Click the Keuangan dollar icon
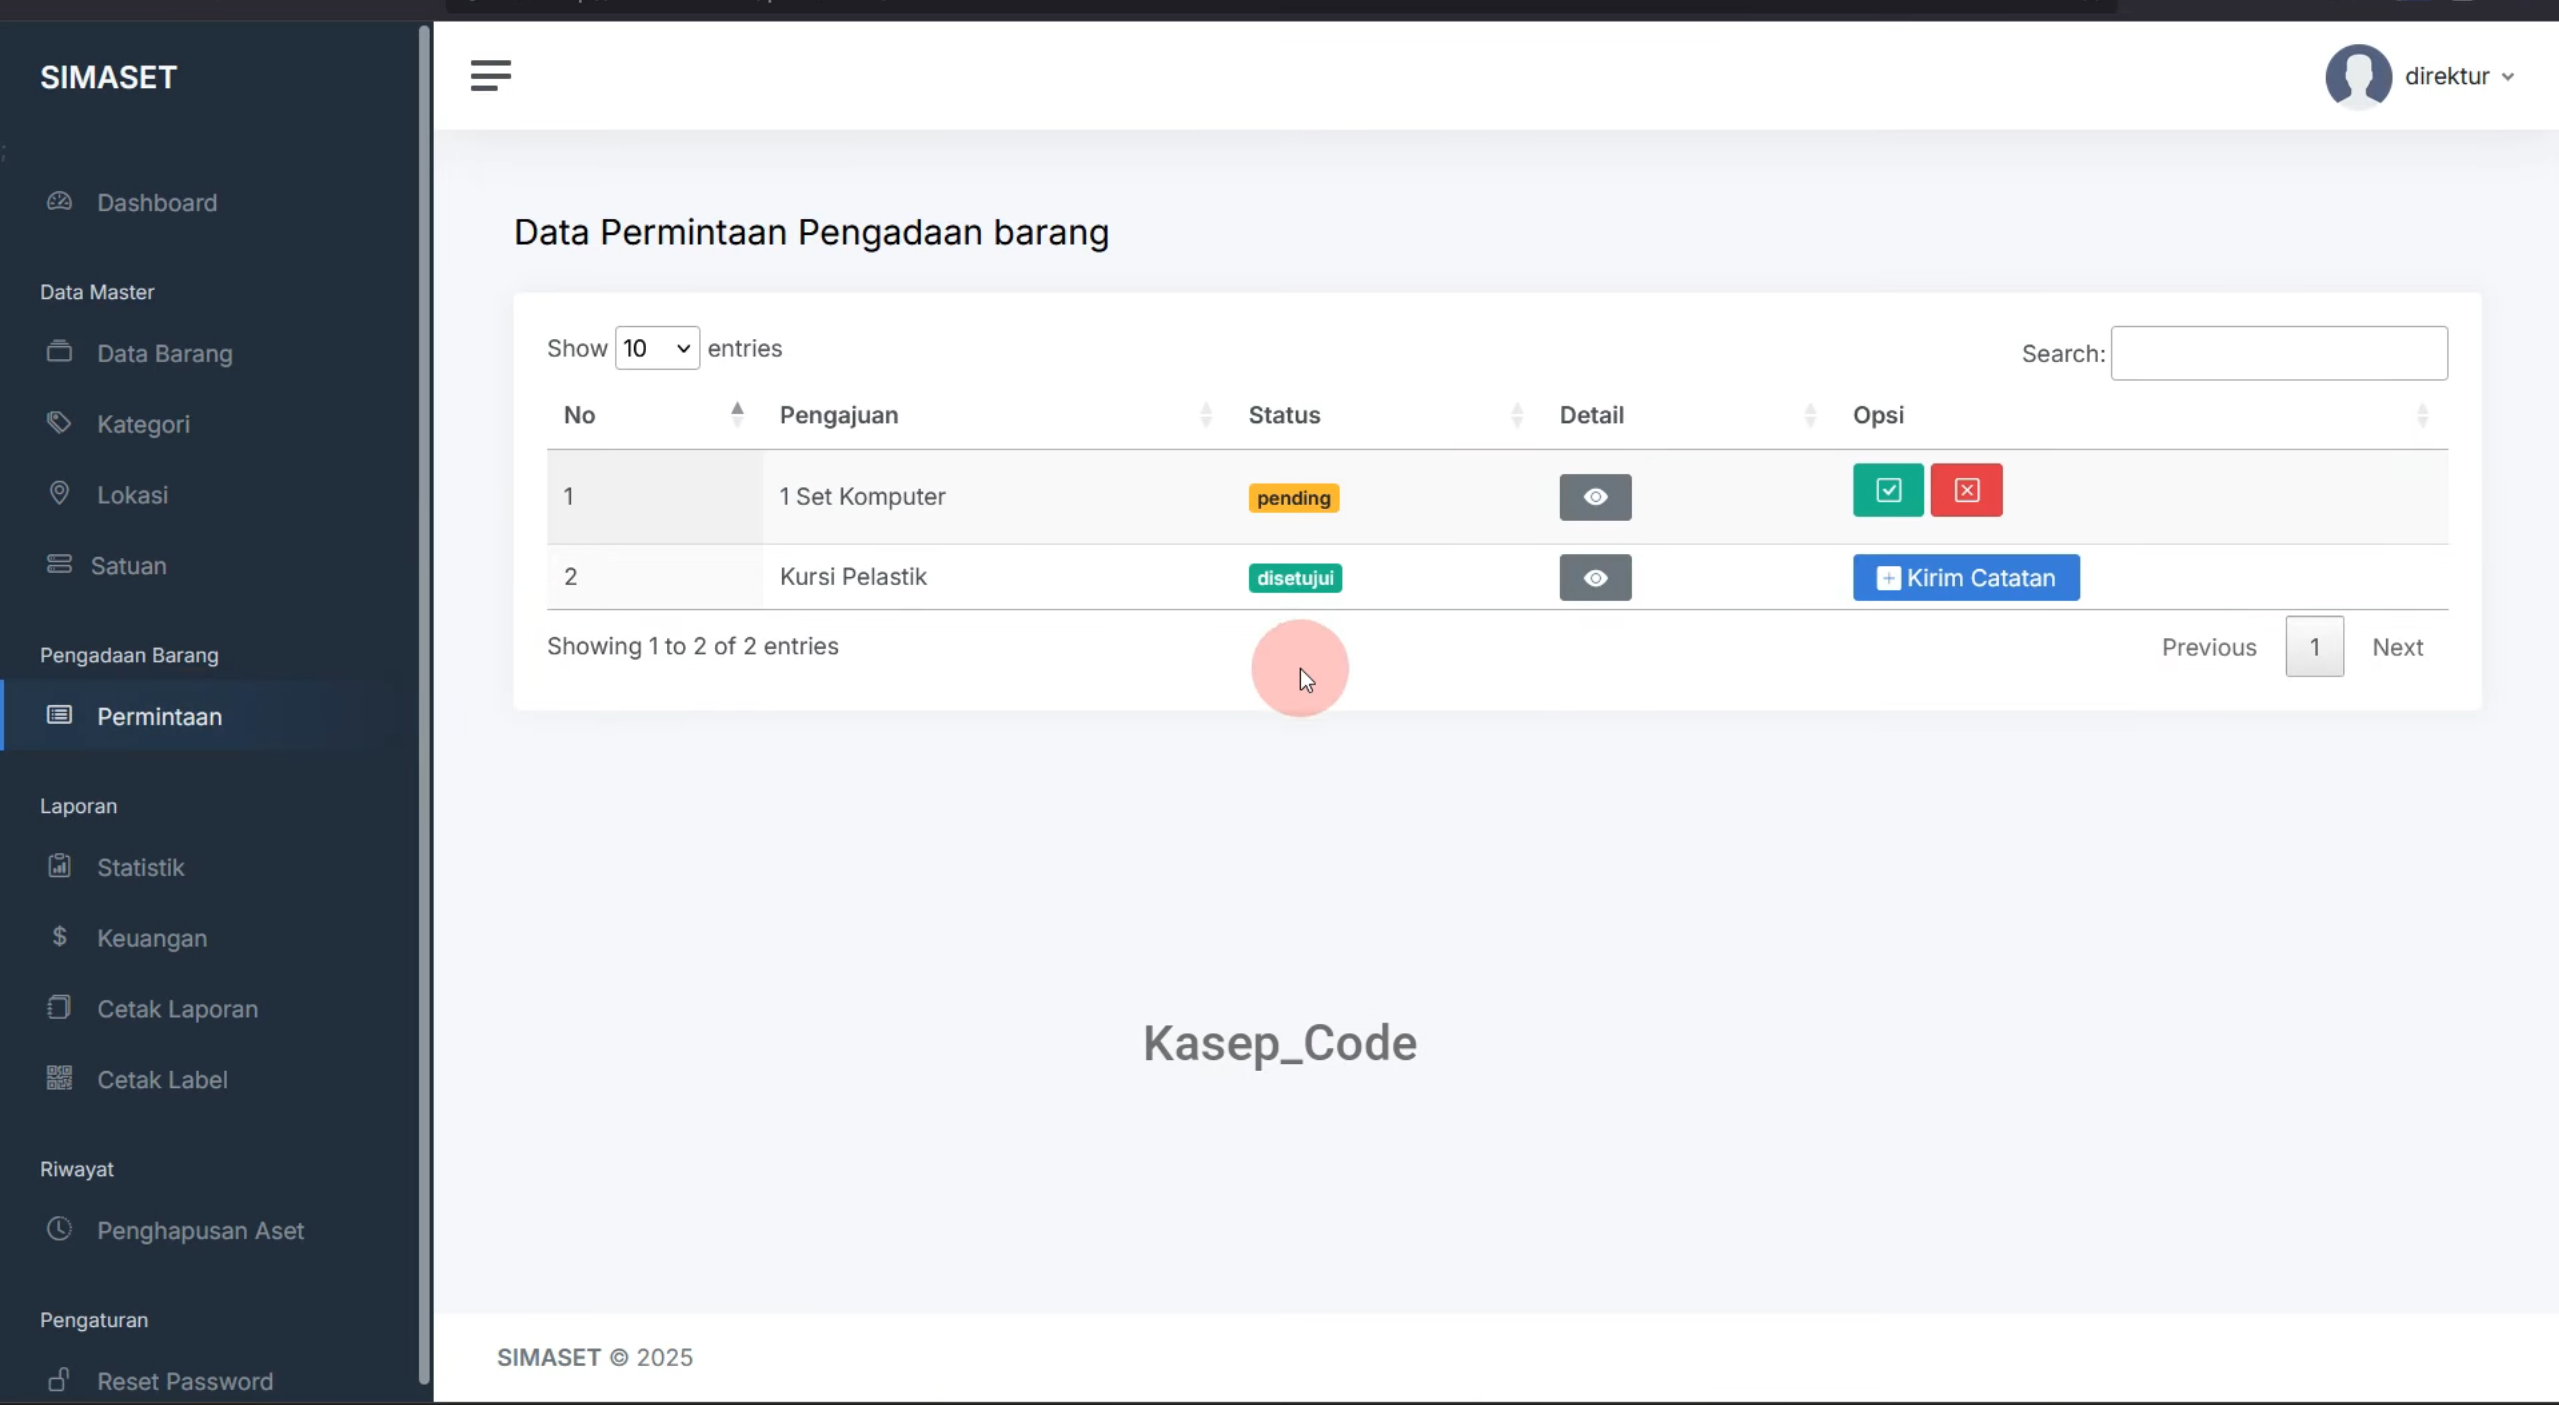The height and width of the screenshot is (1405, 2559). point(59,937)
